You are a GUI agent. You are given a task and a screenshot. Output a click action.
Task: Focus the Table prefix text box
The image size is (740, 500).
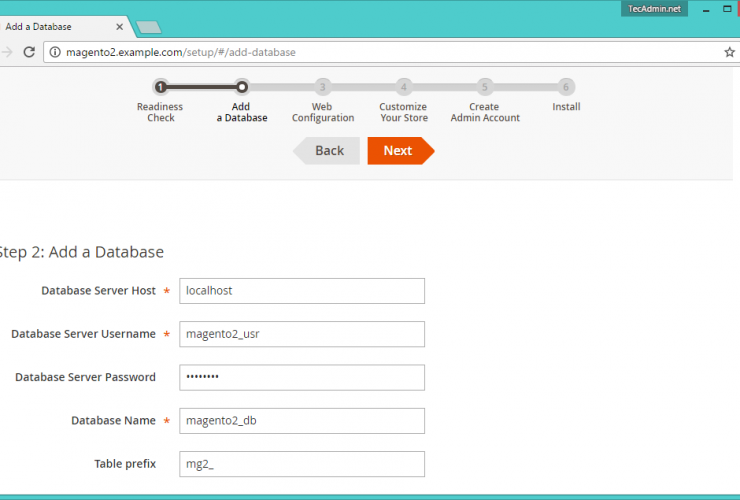click(x=301, y=464)
